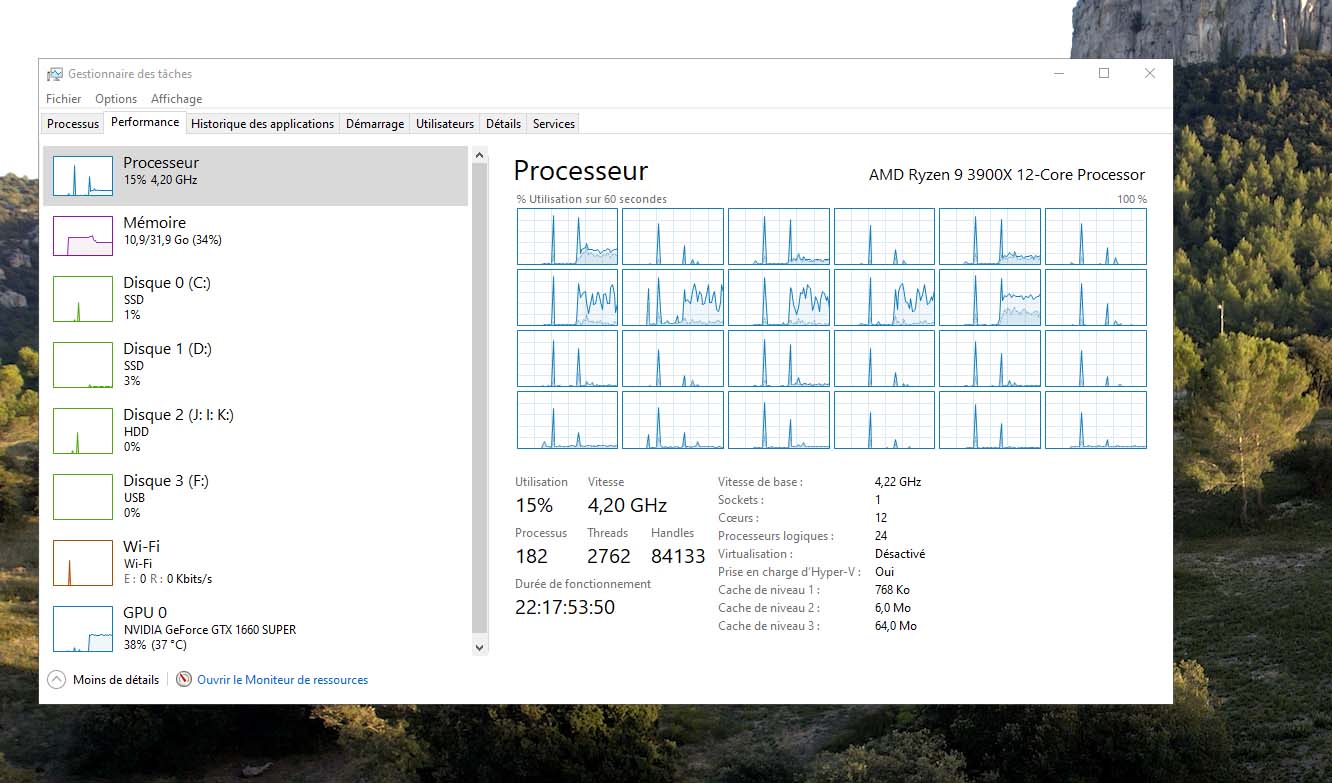1332x783 pixels.
Task: Switch to the Historique des applications tab
Action: (x=262, y=124)
